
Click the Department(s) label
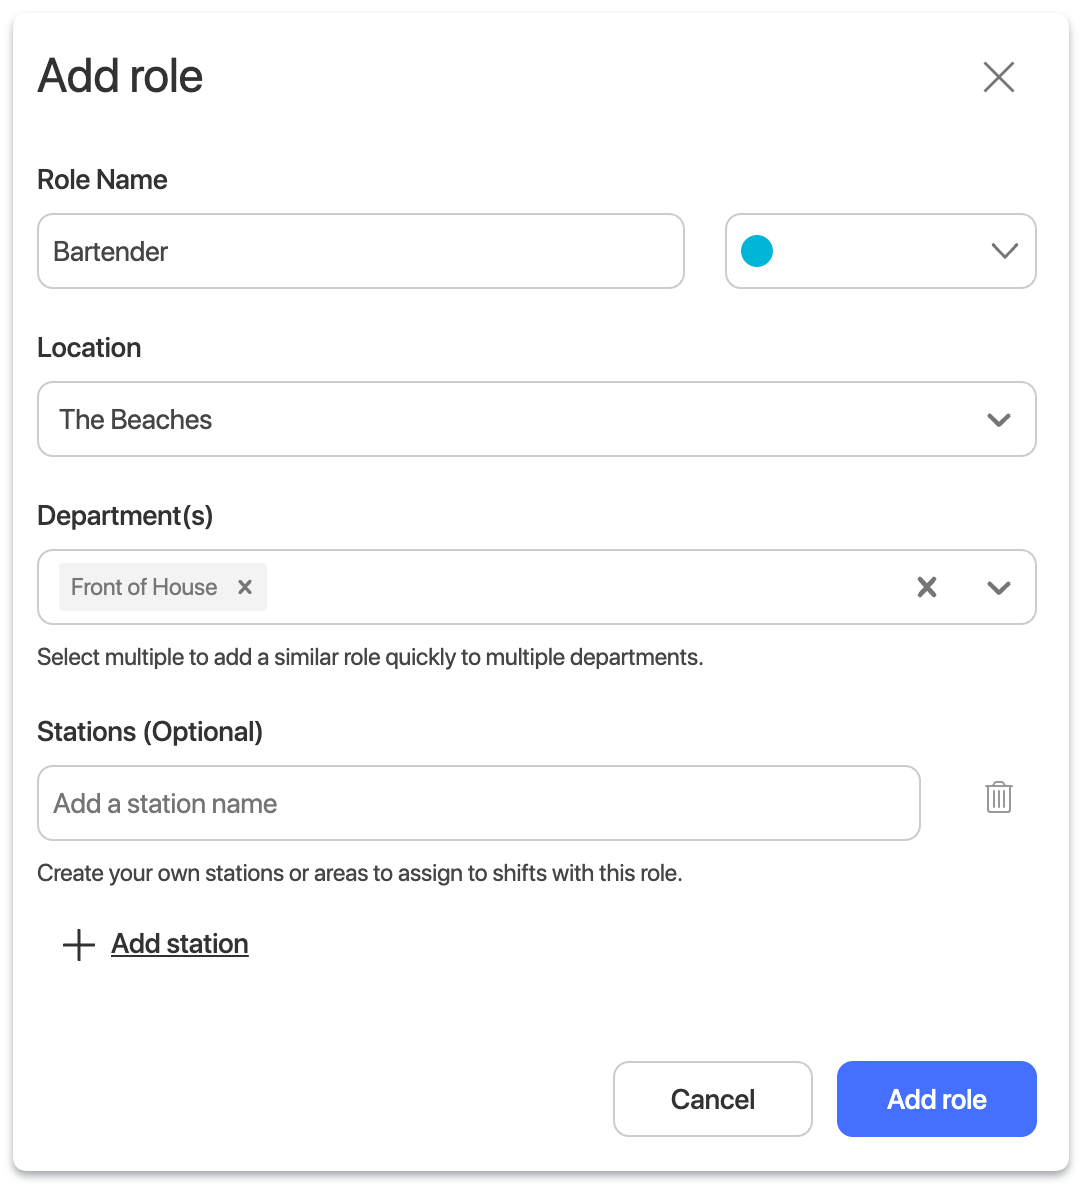(125, 516)
